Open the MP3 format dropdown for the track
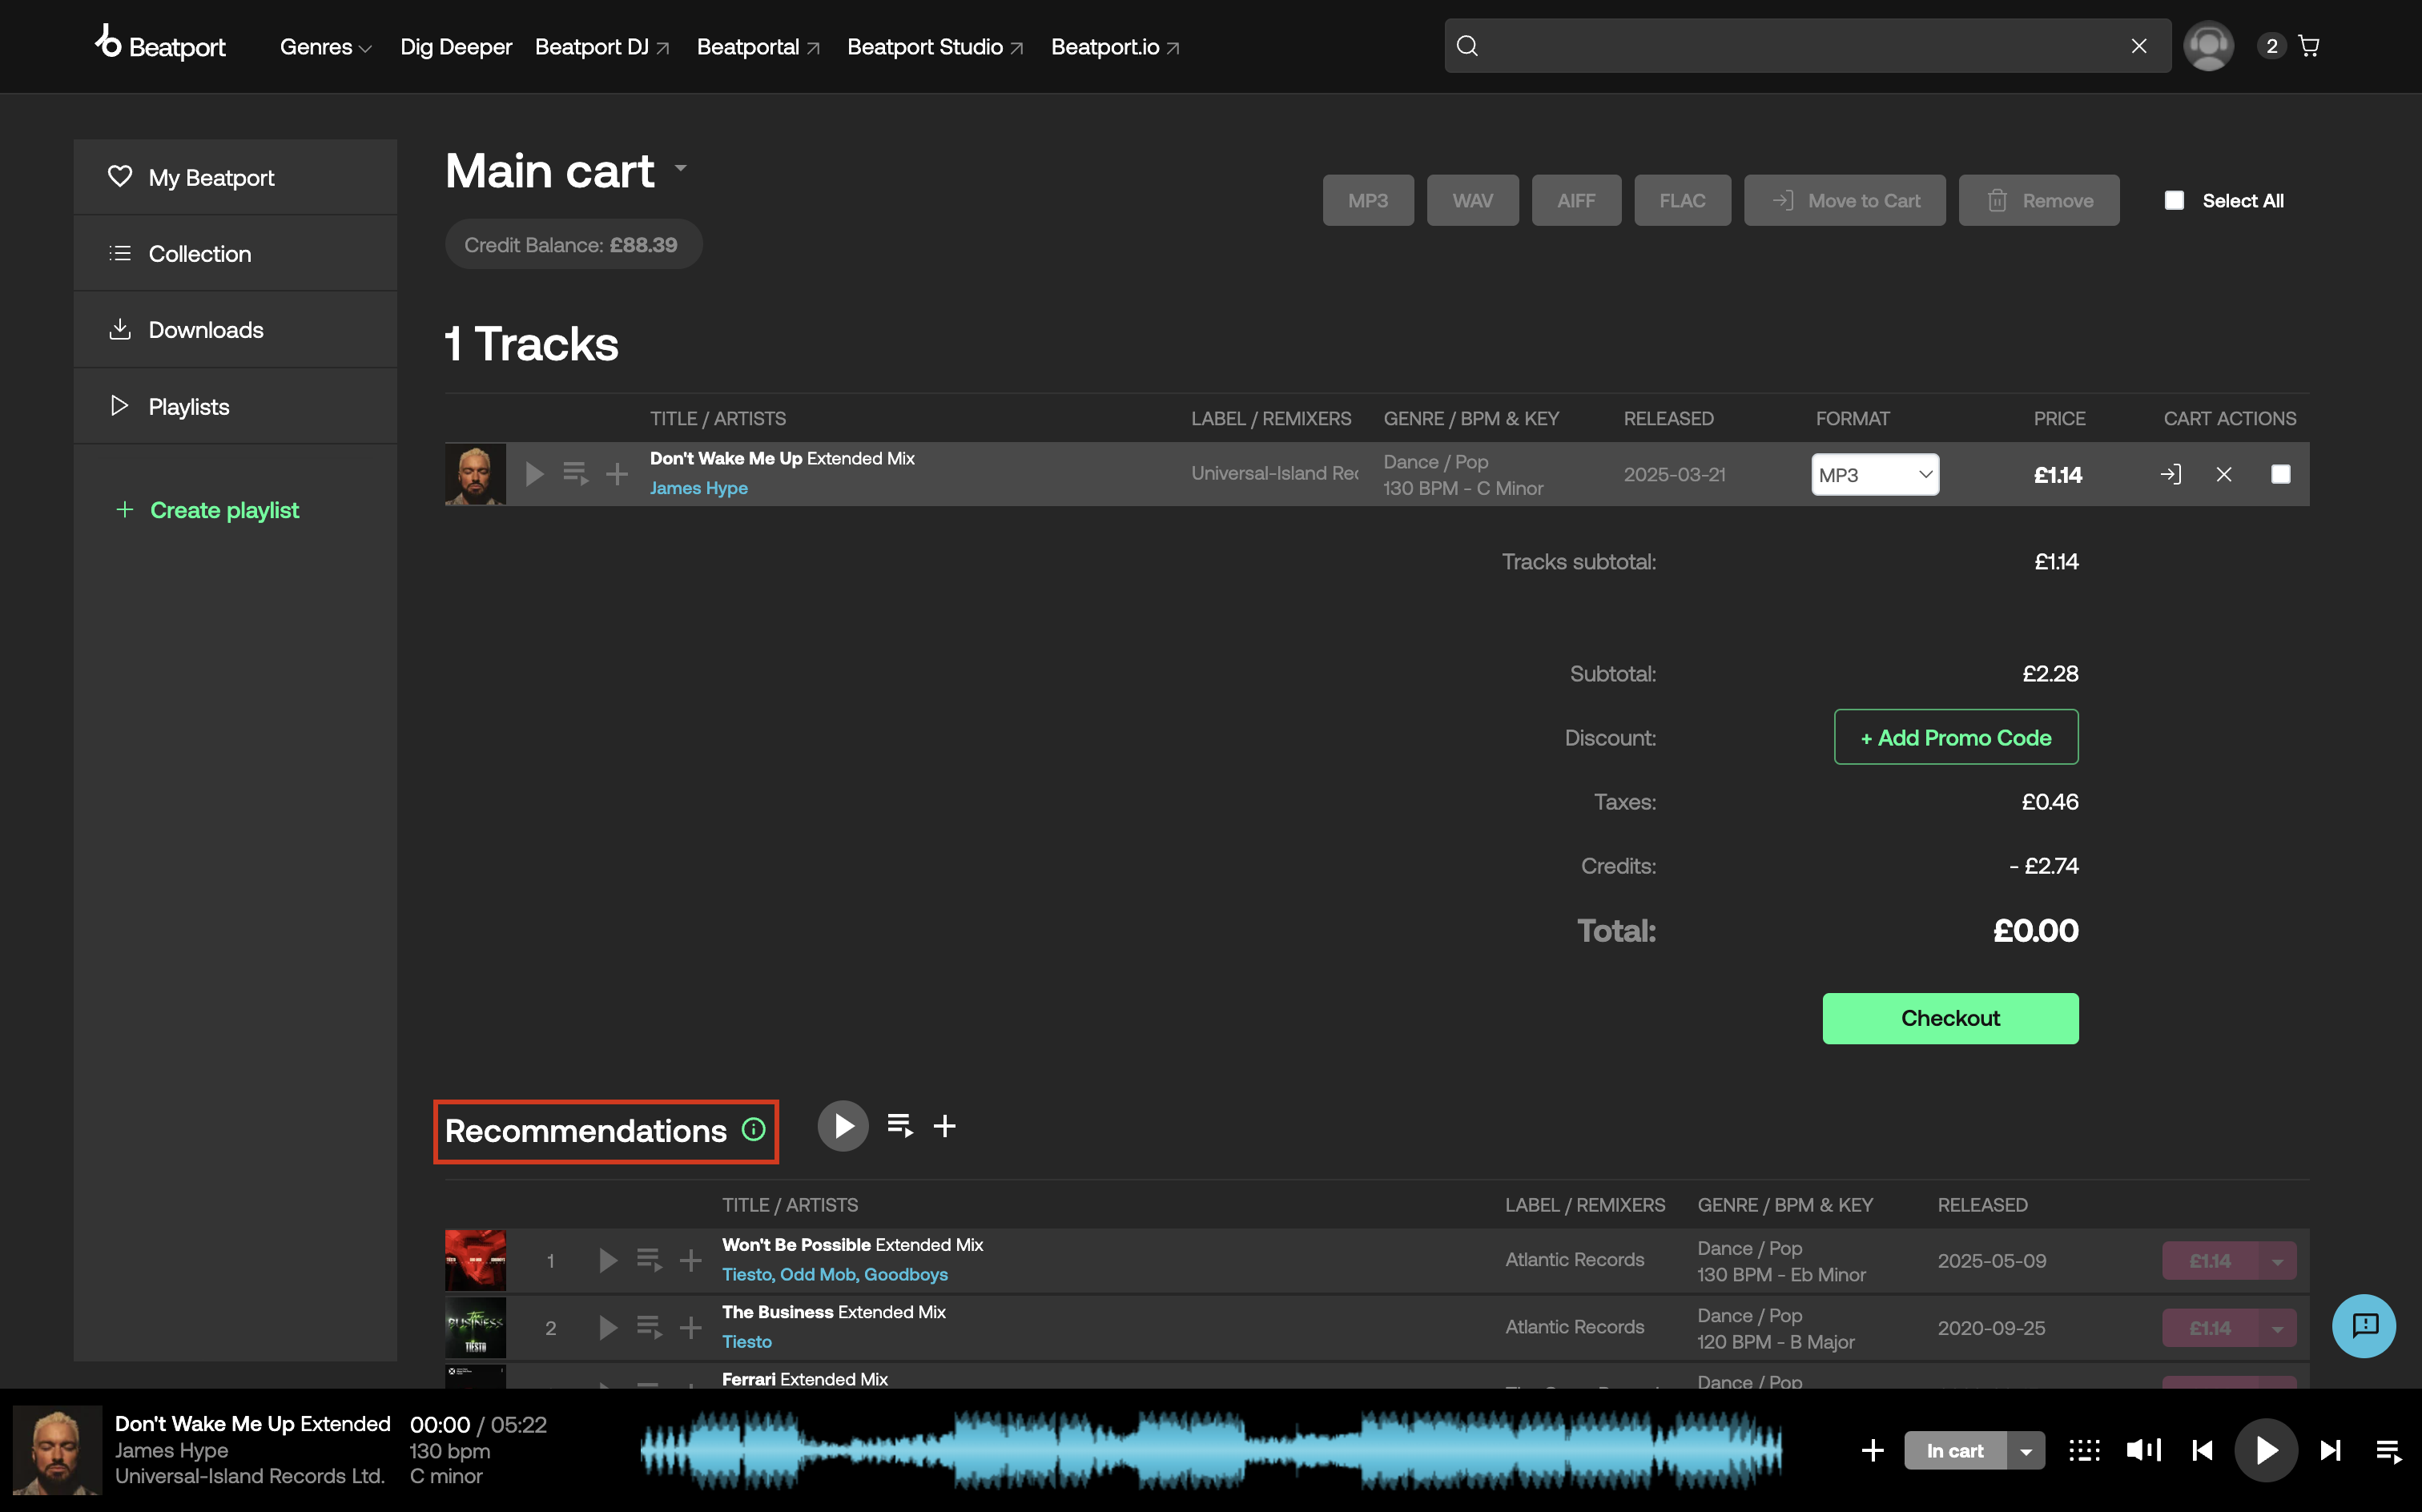Viewport: 2422px width, 1512px height. (x=1875, y=474)
